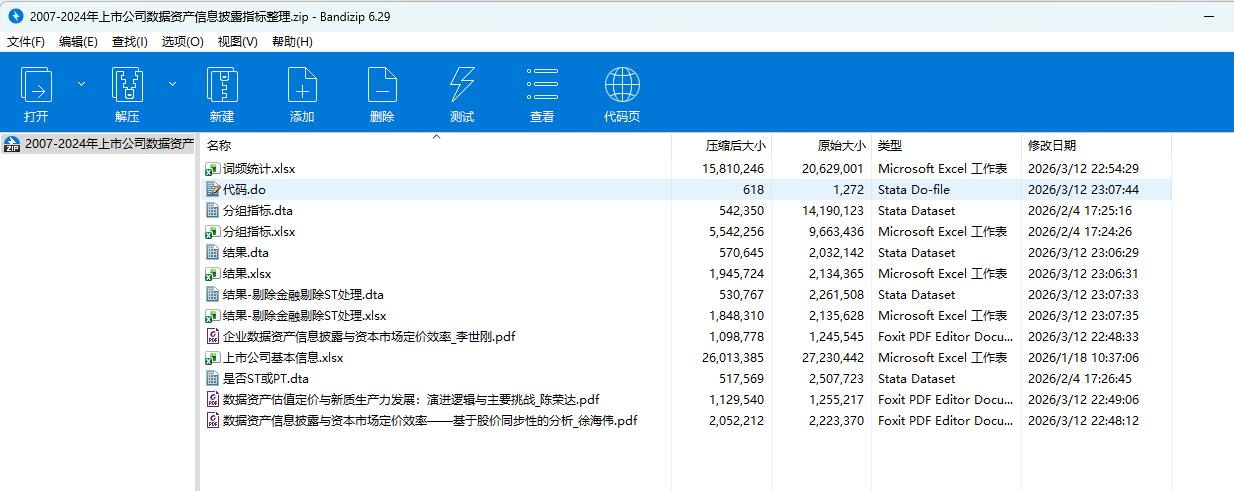Select file name 代码.do
The height and width of the screenshot is (491, 1234).
point(244,190)
